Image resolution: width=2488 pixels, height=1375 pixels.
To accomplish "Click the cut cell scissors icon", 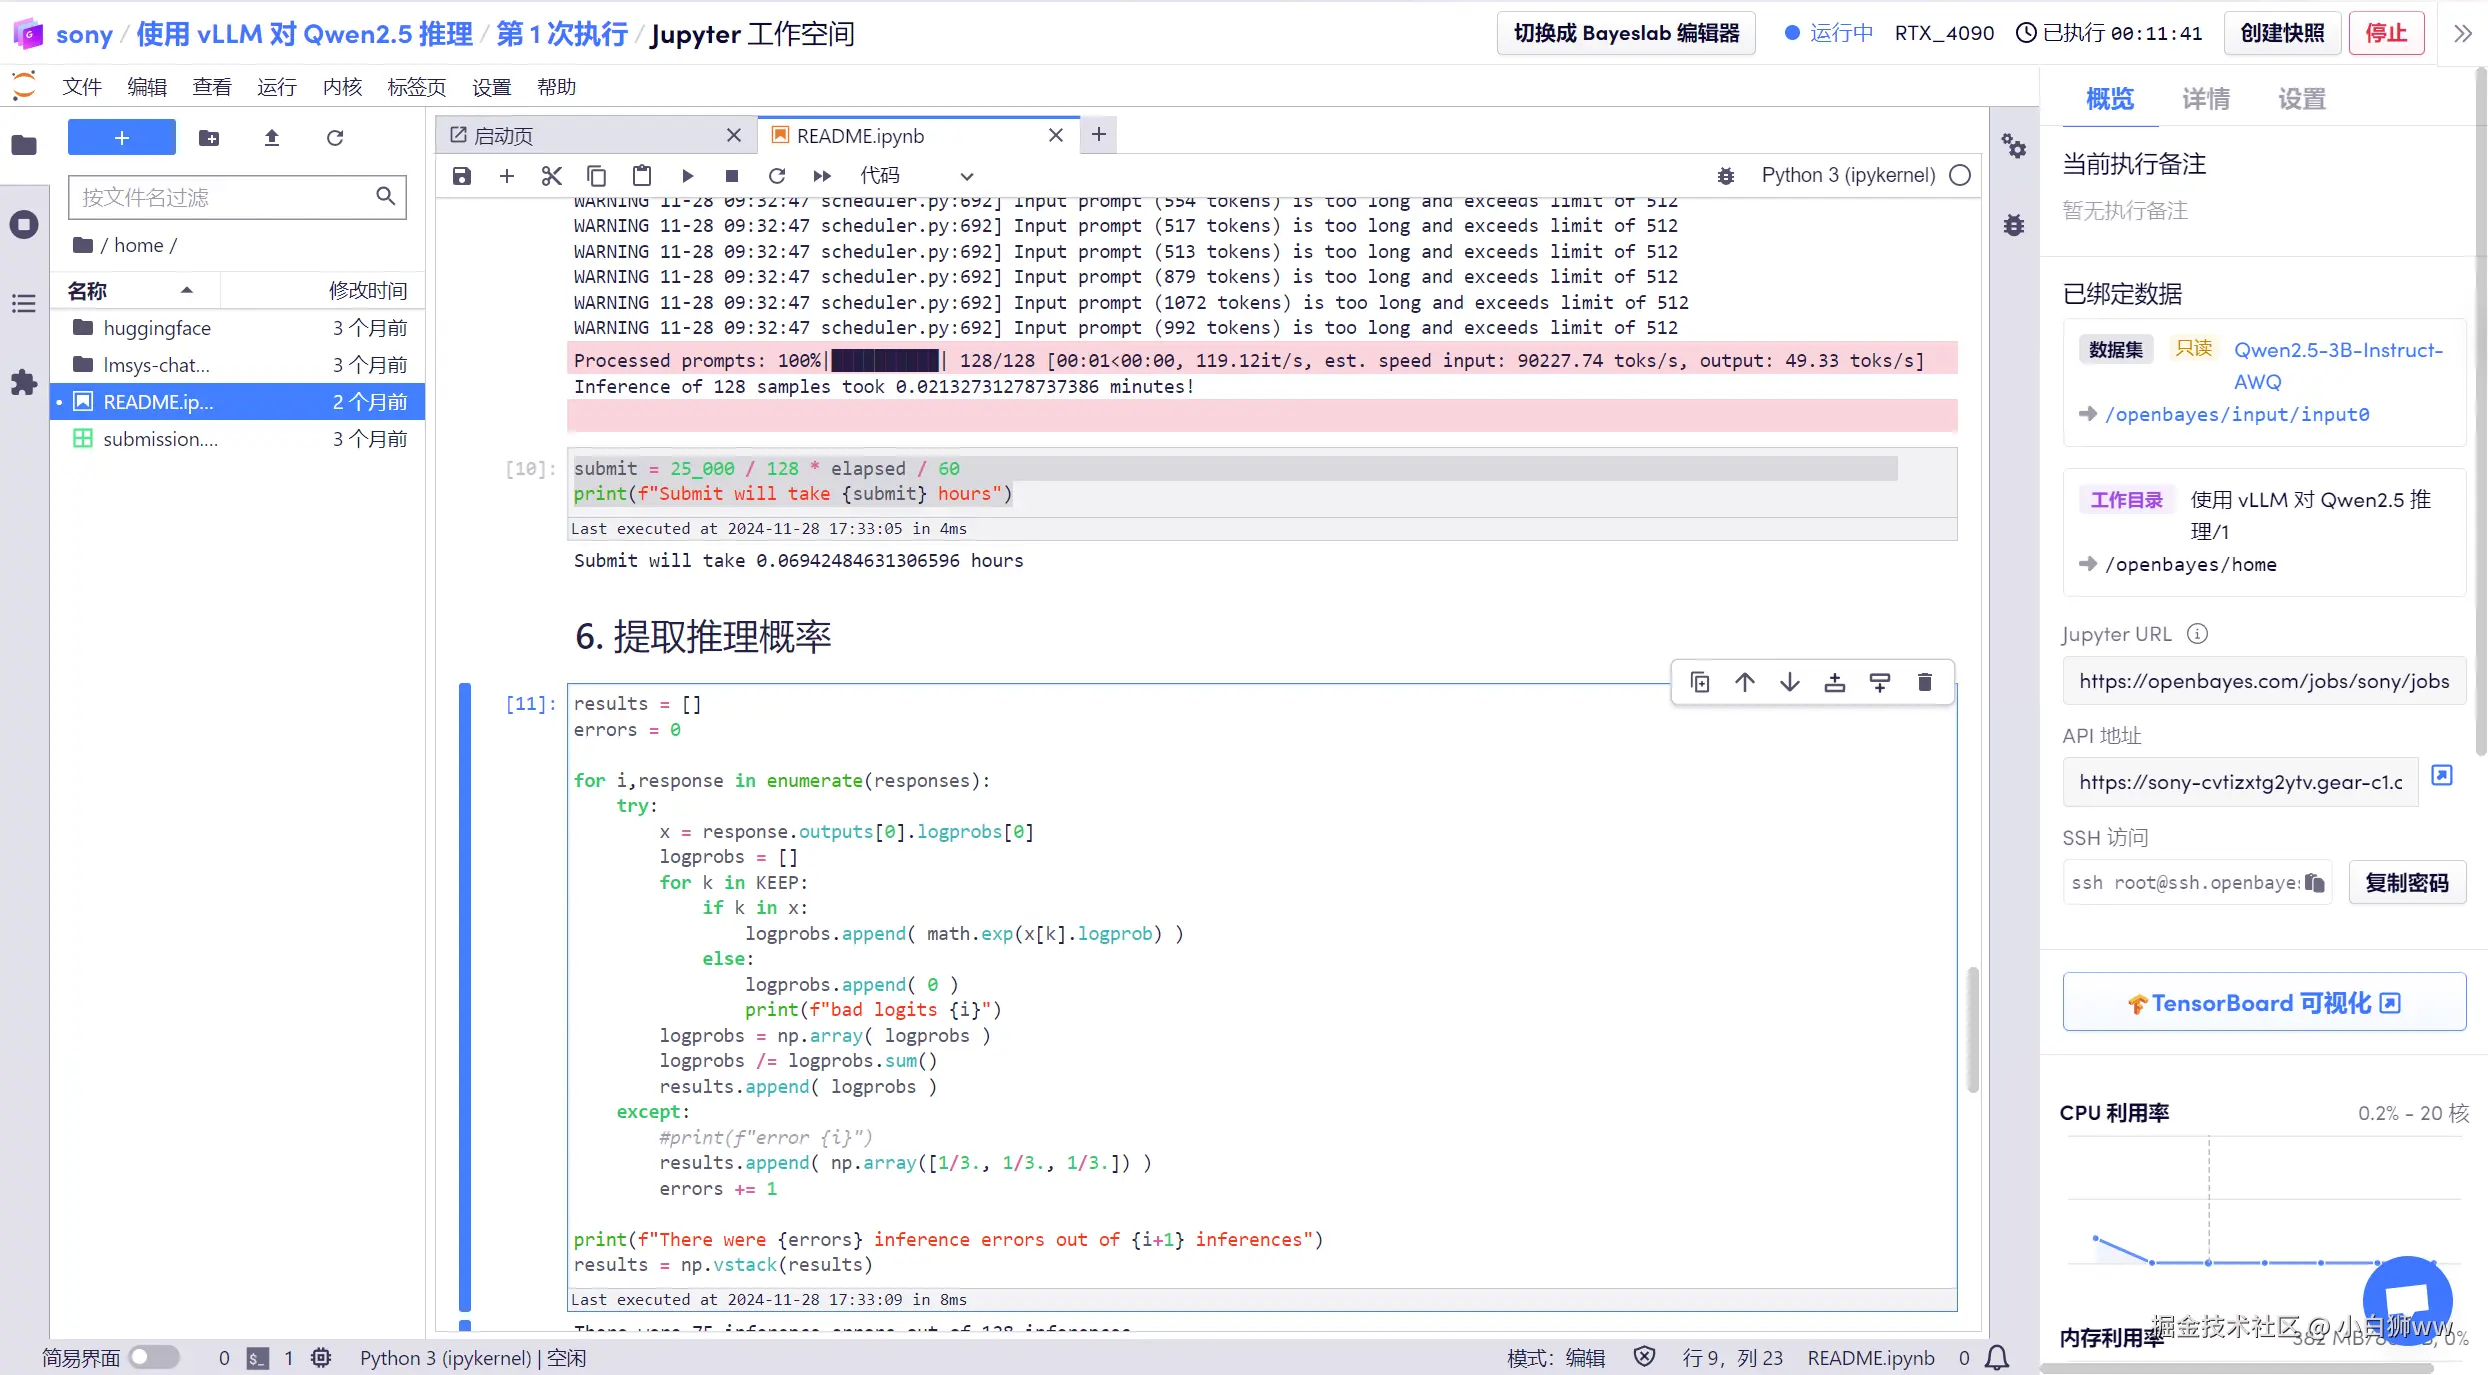I will coord(551,176).
